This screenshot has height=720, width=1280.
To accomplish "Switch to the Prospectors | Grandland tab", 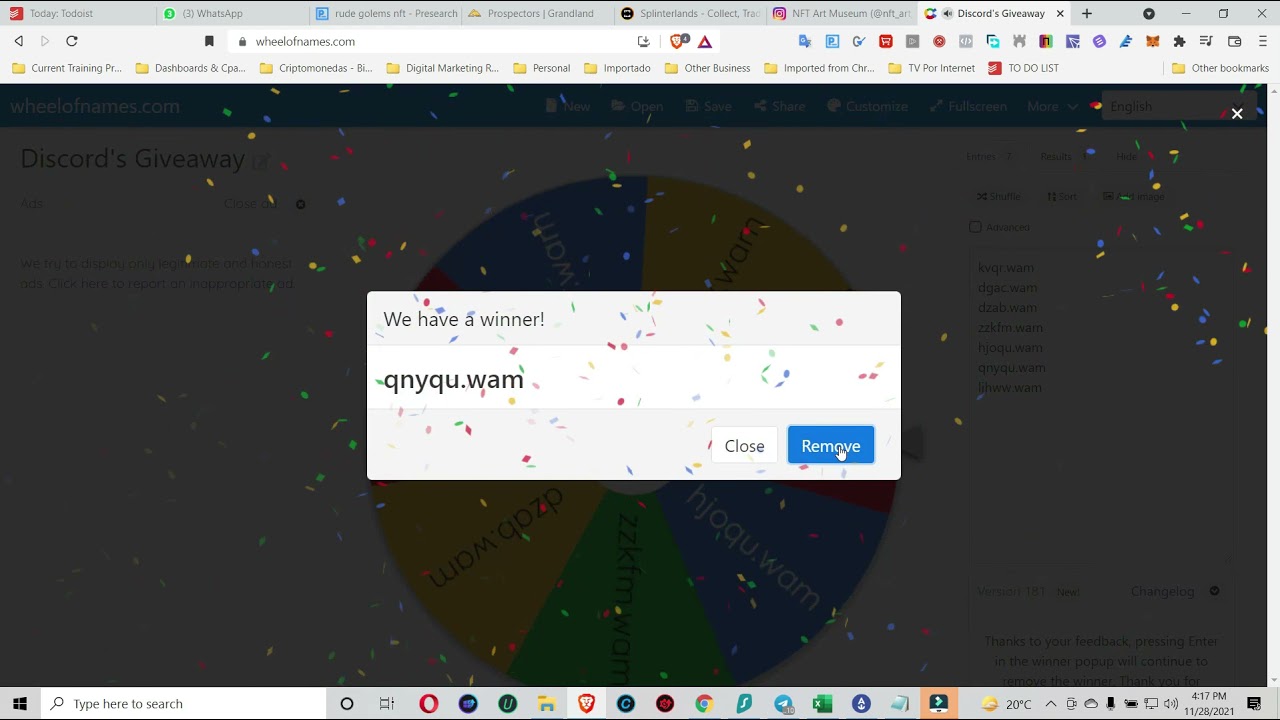I will (x=537, y=14).
